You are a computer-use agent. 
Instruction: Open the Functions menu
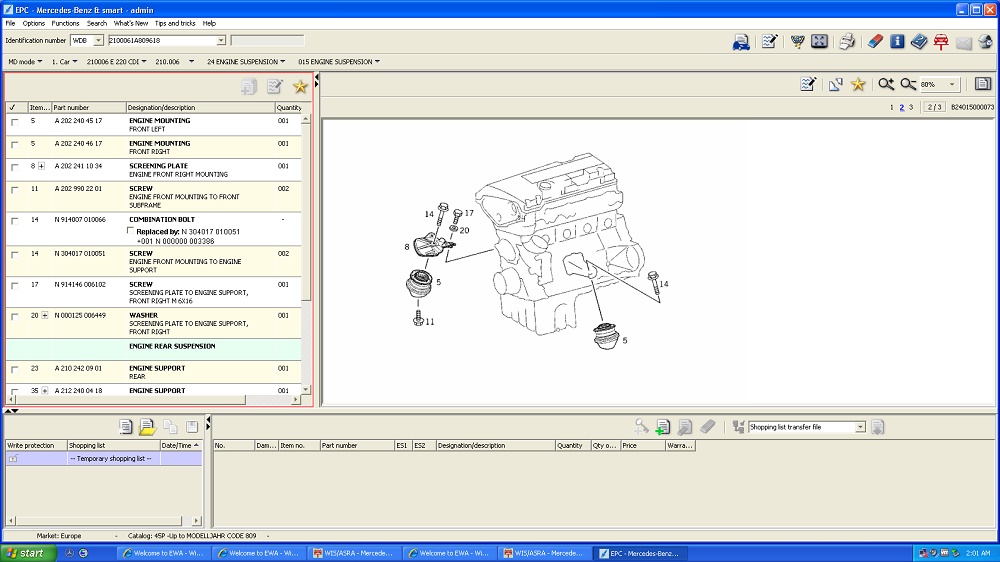pyautogui.click(x=65, y=23)
